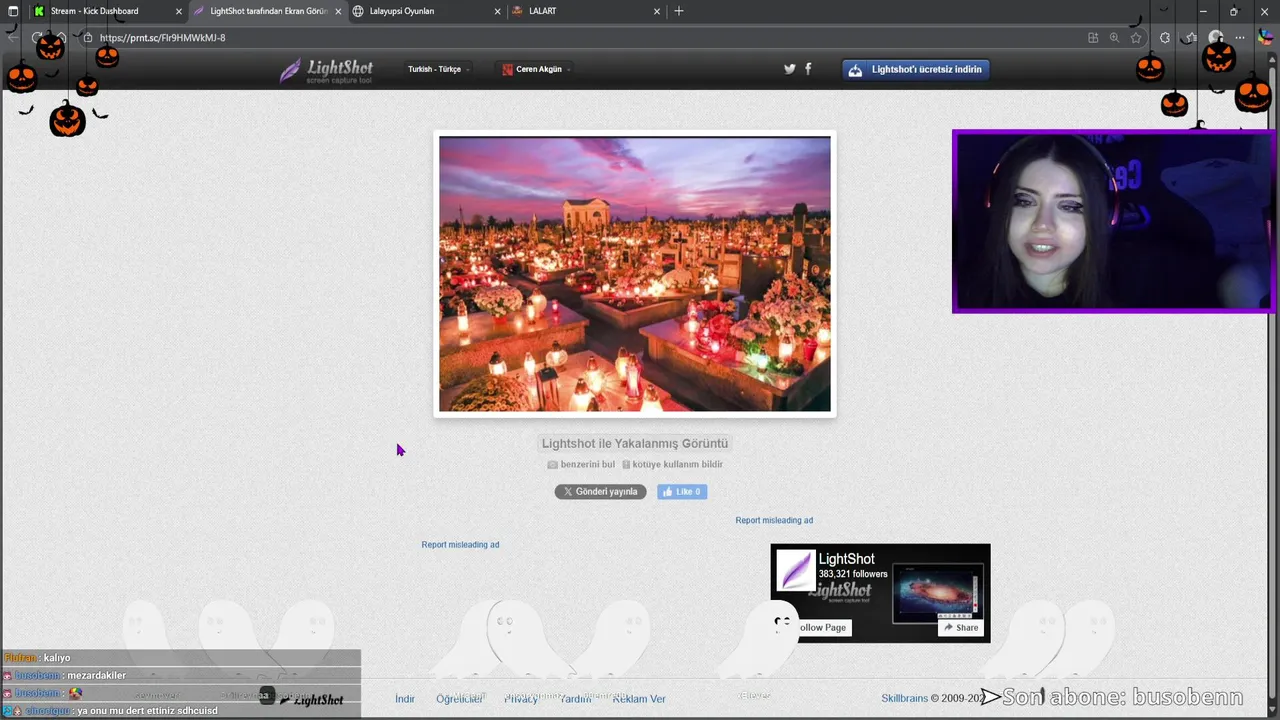Open the cemetery candles screenshot image

[635, 274]
